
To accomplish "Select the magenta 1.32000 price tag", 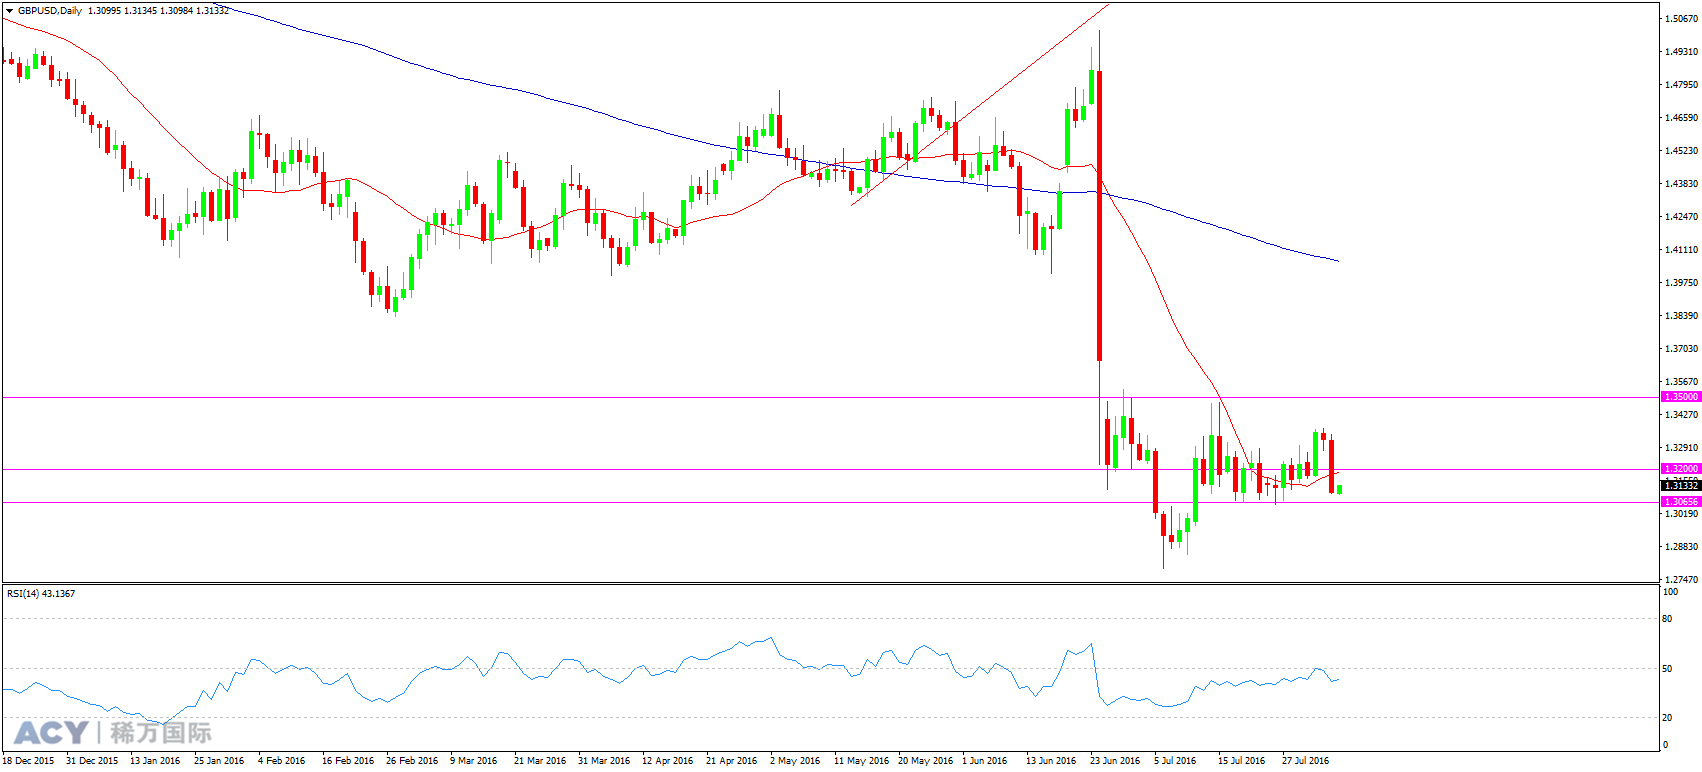I will click(1681, 469).
